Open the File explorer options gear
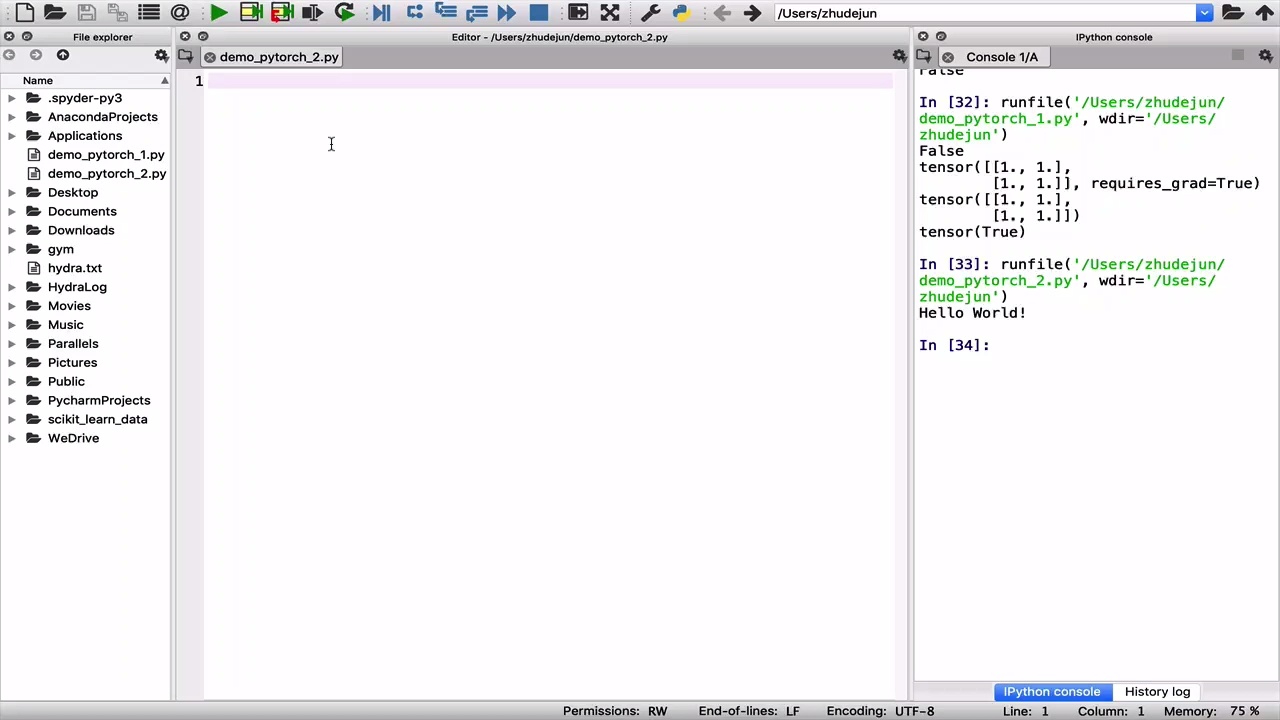1280x720 pixels. pos(161,56)
